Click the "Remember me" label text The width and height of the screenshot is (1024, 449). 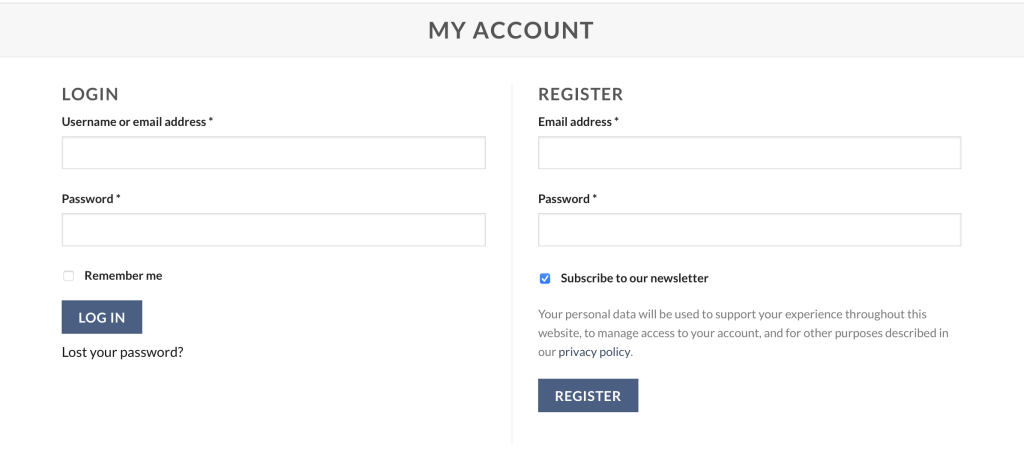tap(123, 276)
